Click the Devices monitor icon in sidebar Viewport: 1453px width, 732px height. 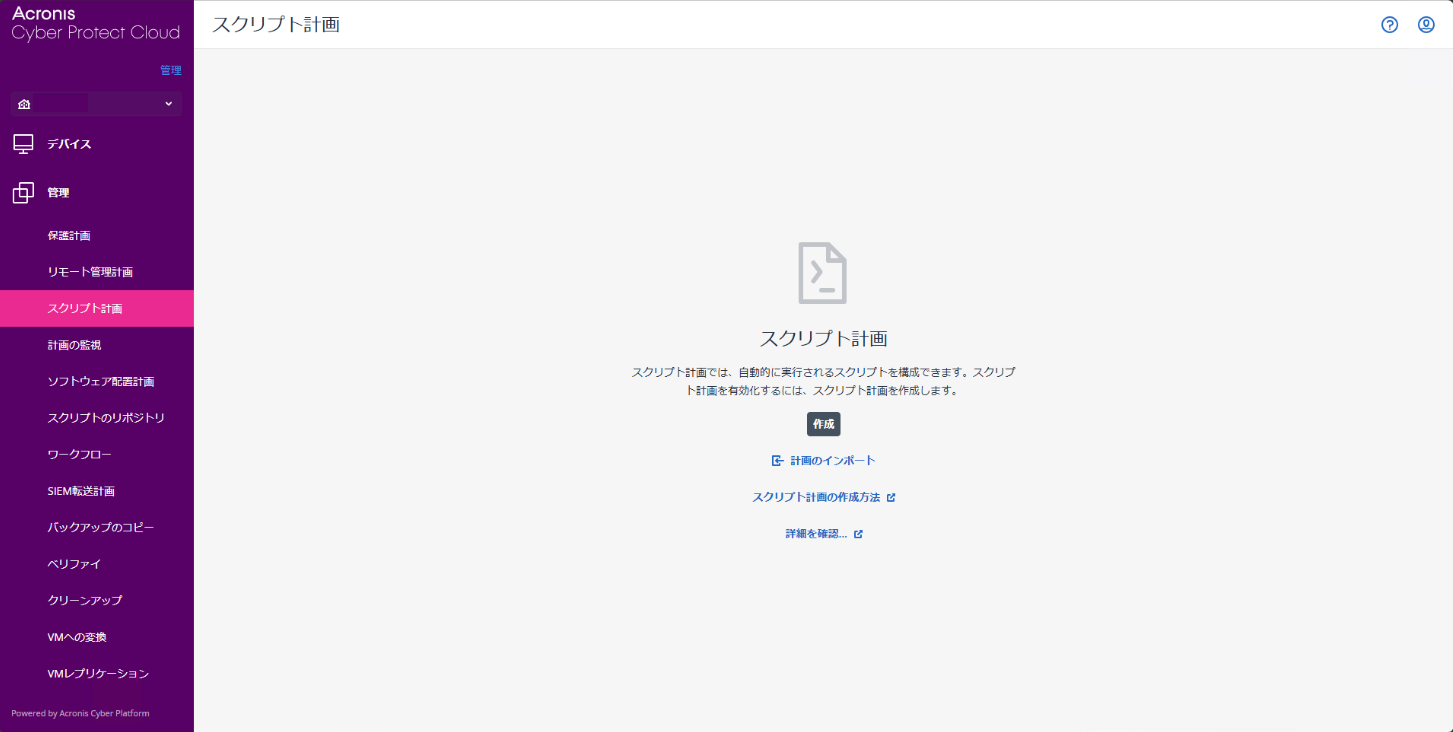(23, 144)
